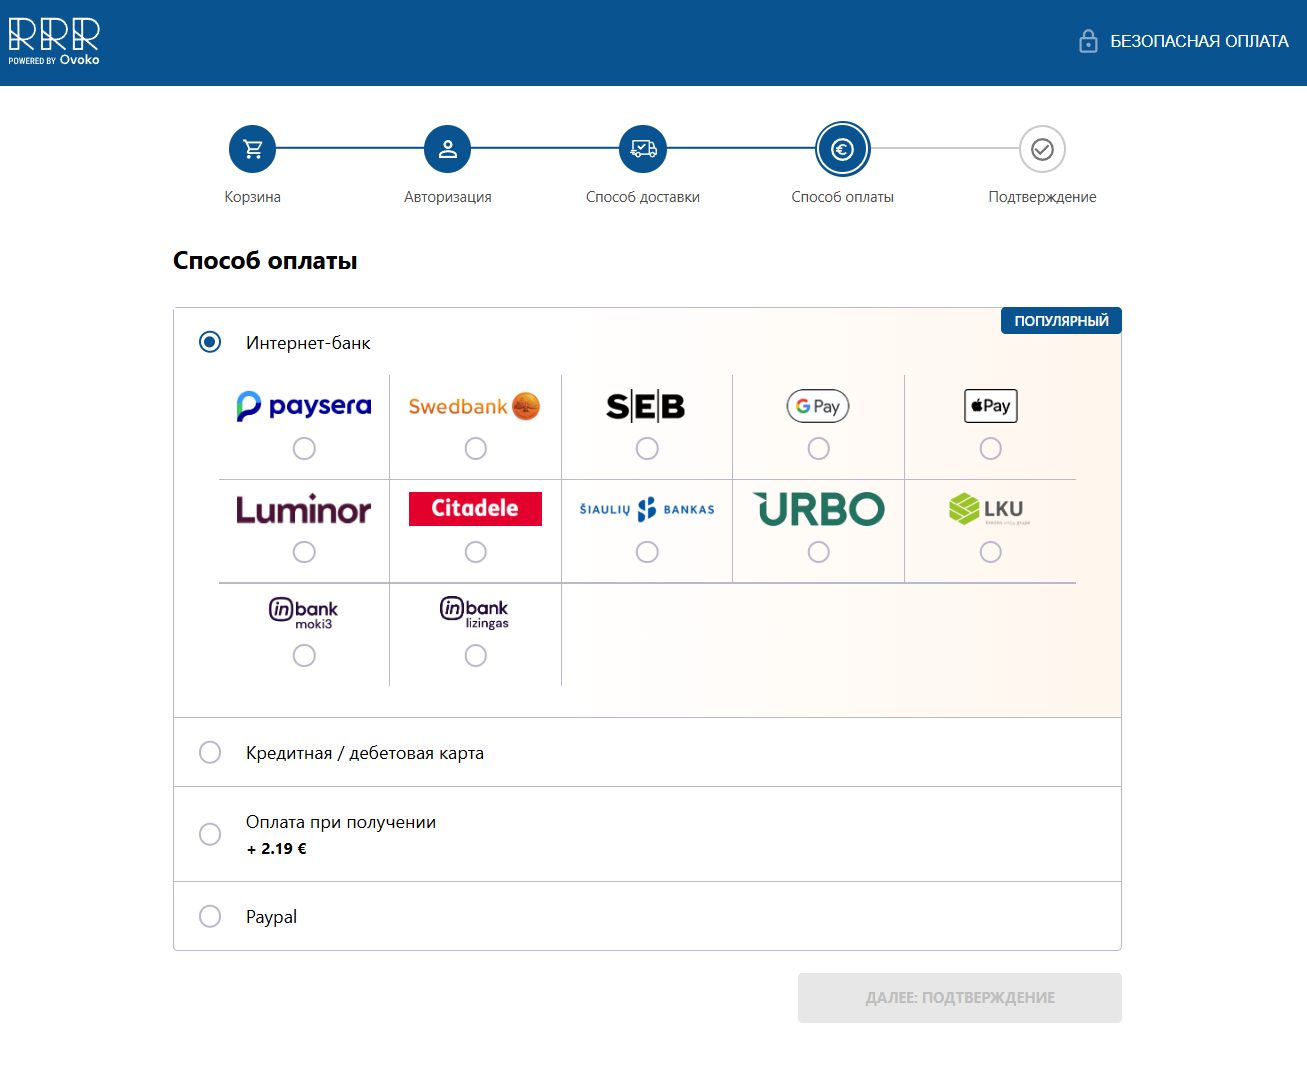Click the Авторизация step label
Screen dimensions: 1307x1065
point(448,197)
